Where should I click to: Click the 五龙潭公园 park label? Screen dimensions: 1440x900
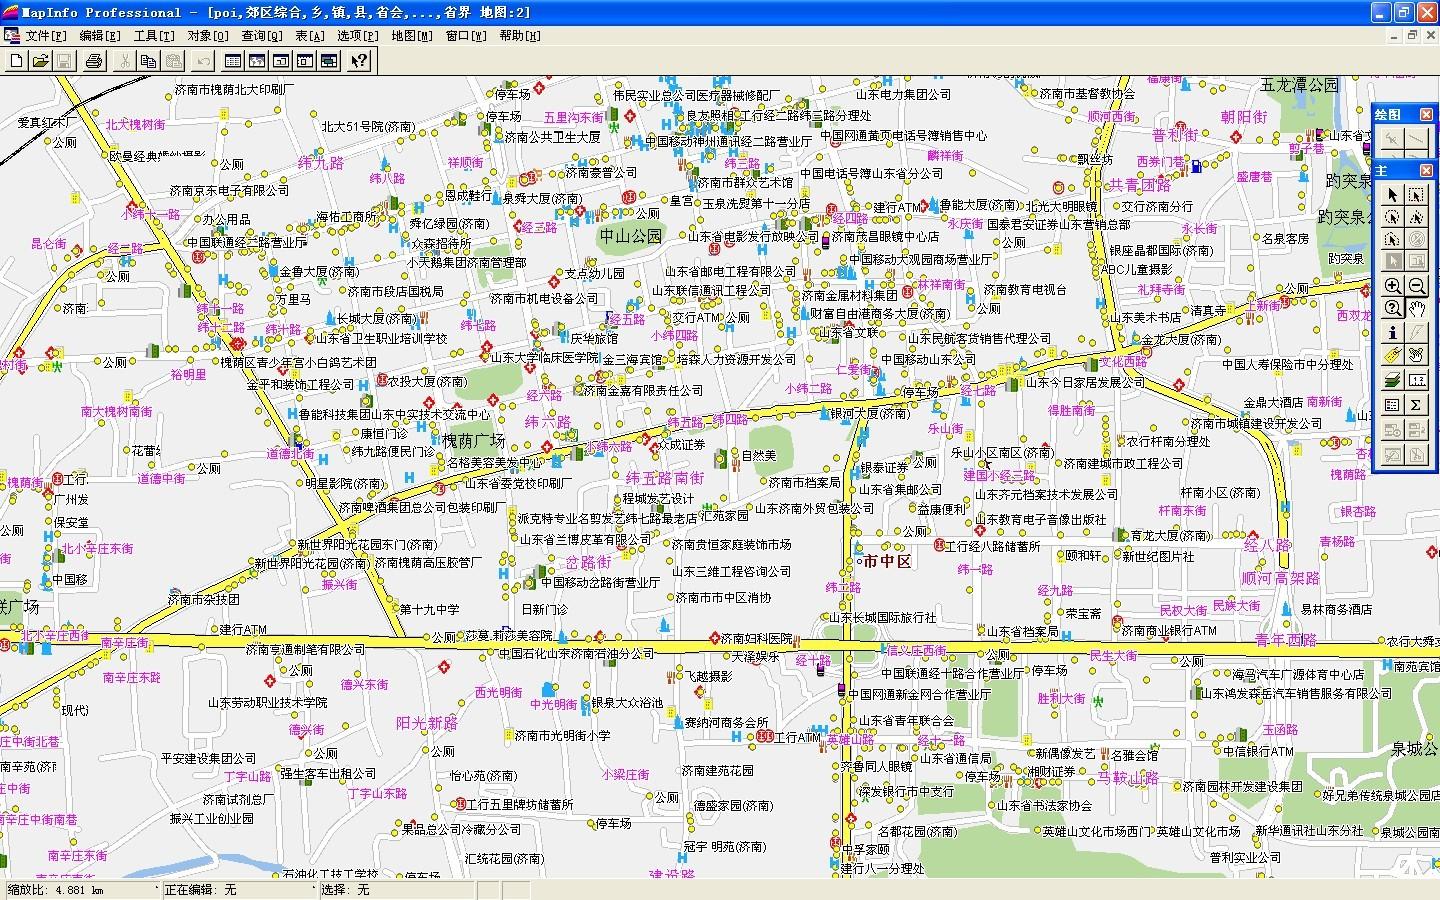pyautogui.click(x=1299, y=86)
